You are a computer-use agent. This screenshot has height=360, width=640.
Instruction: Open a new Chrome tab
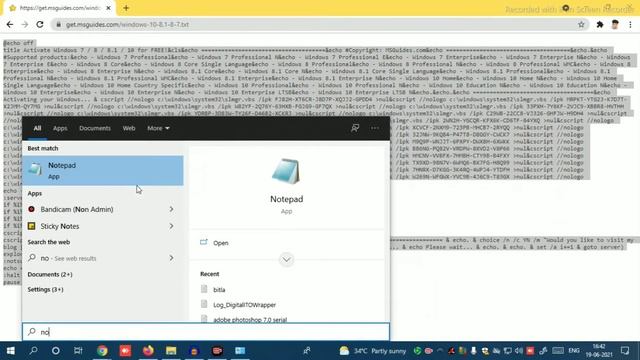(x=126, y=8)
